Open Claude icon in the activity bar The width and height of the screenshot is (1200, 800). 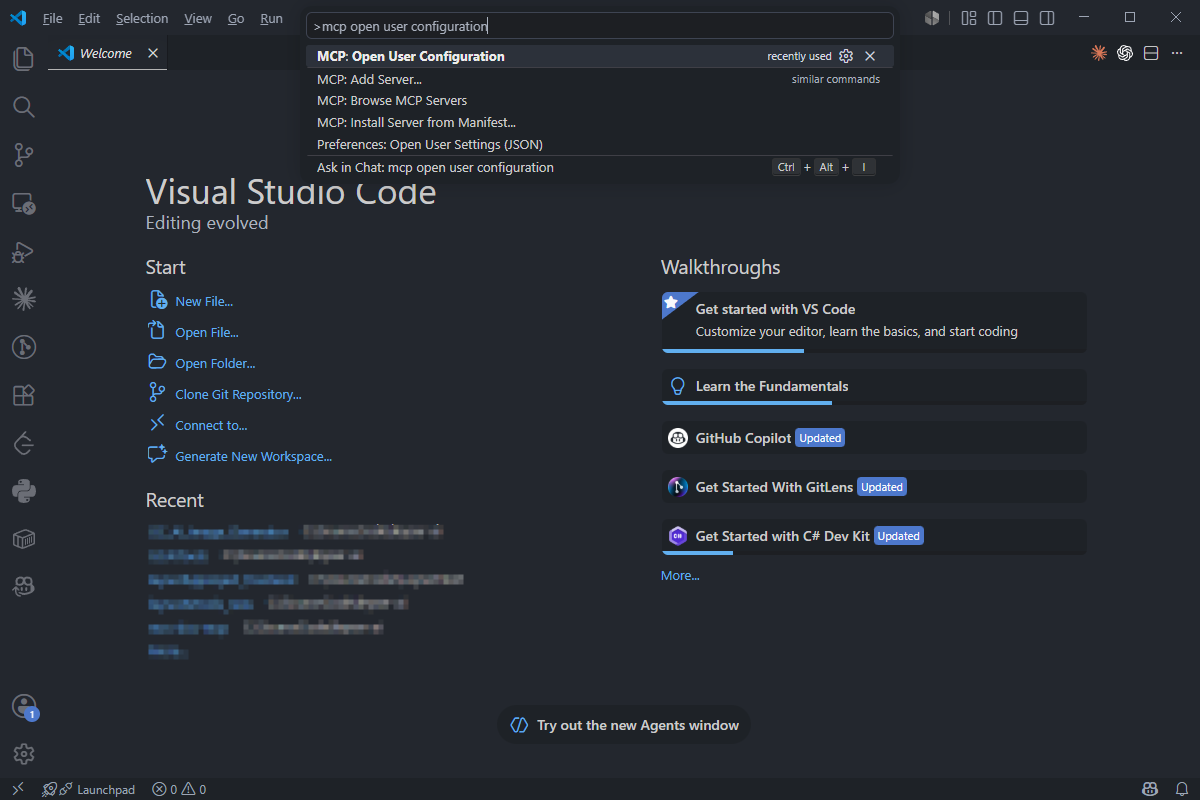click(x=23, y=298)
